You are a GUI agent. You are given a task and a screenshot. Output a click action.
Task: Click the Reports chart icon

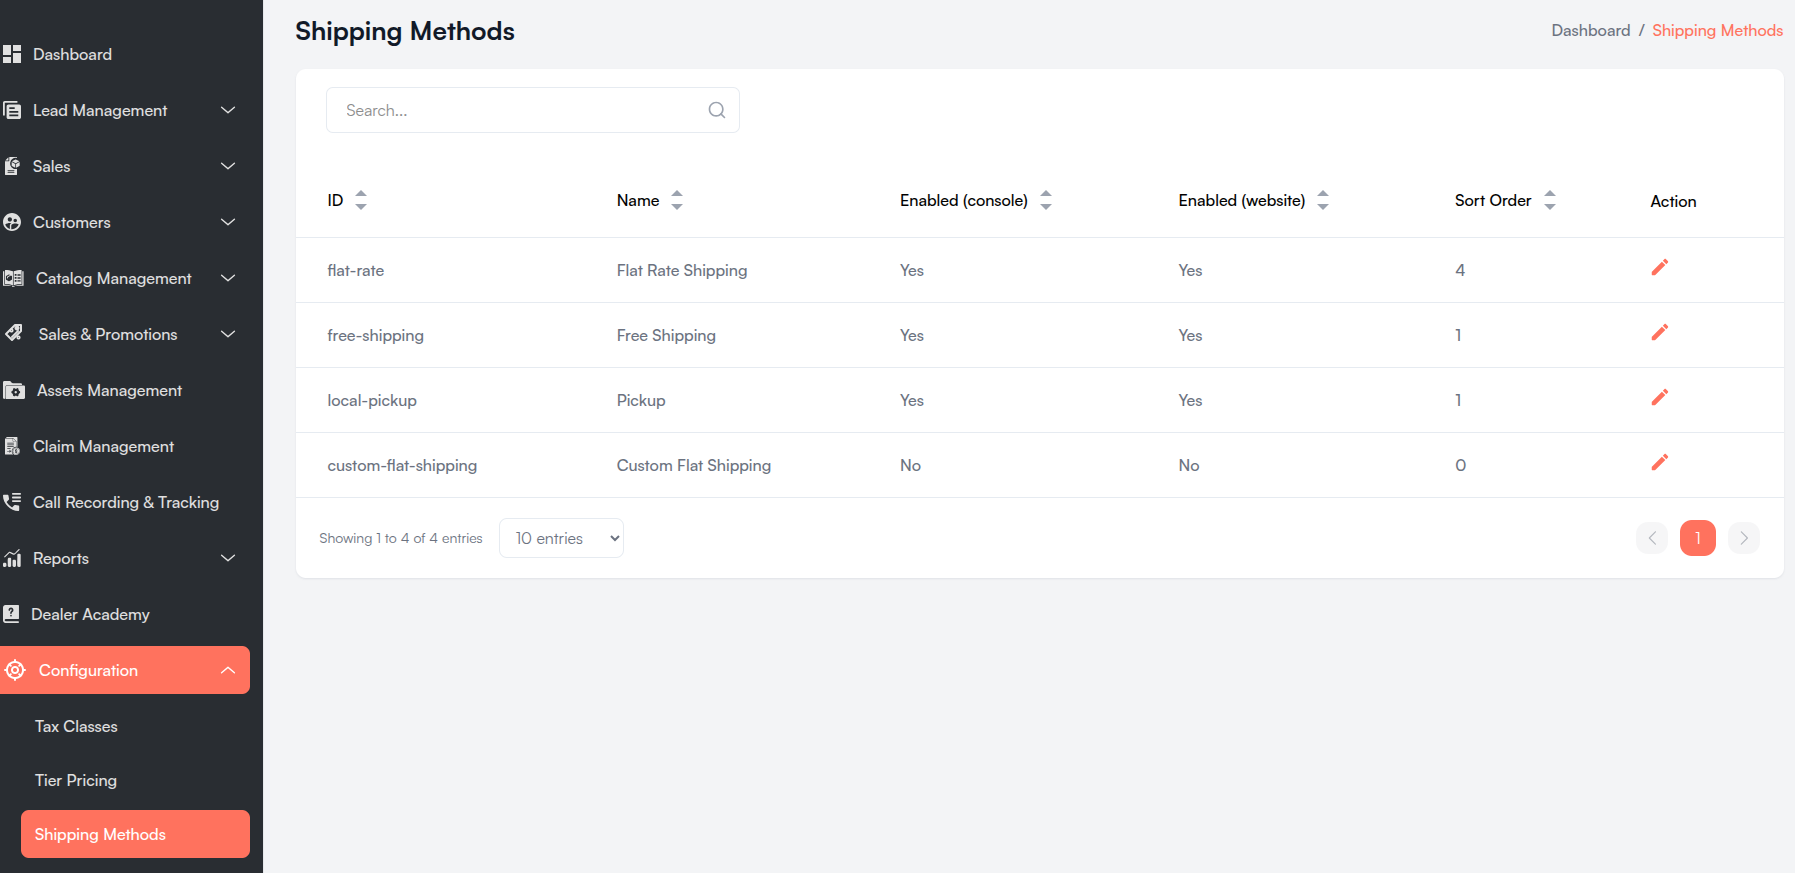(12, 558)
